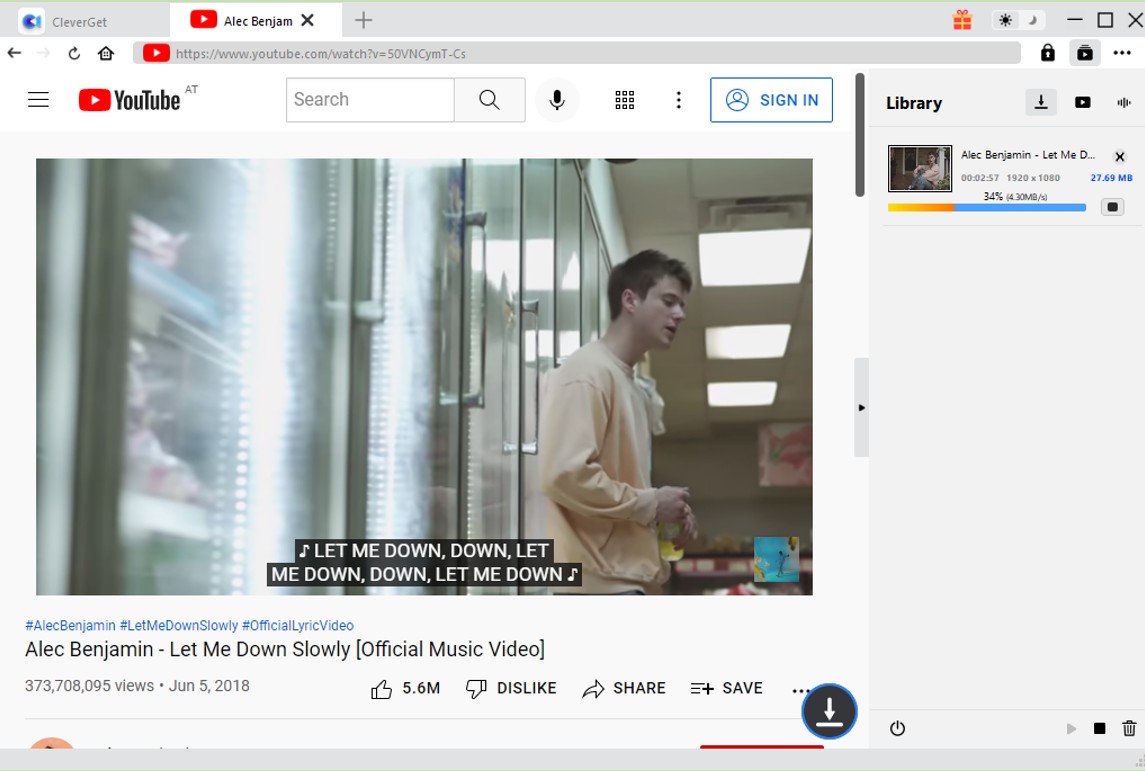Open a new browser tab
The width and height of the screenshot is (1145, 771).
point(364,20)
